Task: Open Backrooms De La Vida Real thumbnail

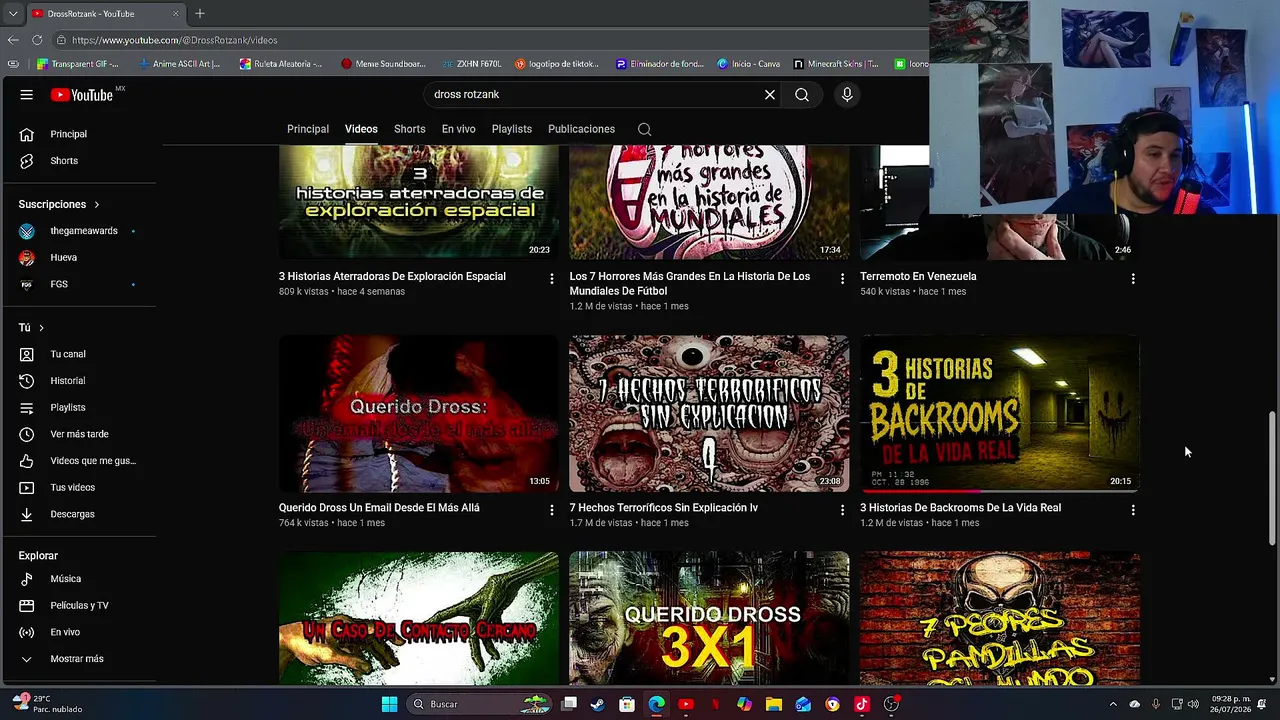Action: (1000, 414)
